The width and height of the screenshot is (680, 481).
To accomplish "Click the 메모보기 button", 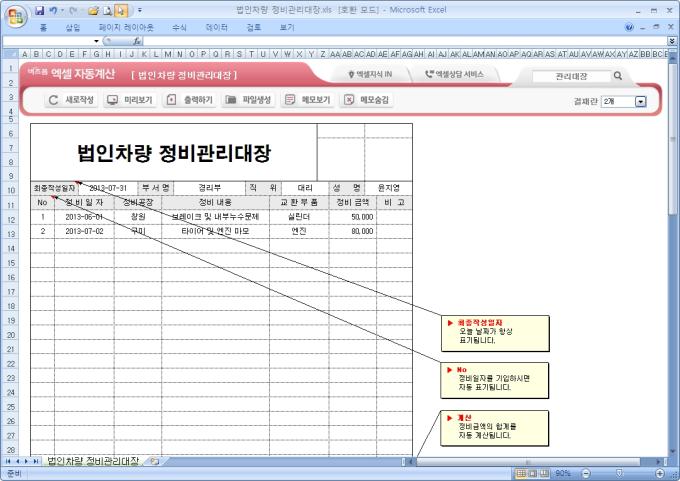I will (308, 100).
